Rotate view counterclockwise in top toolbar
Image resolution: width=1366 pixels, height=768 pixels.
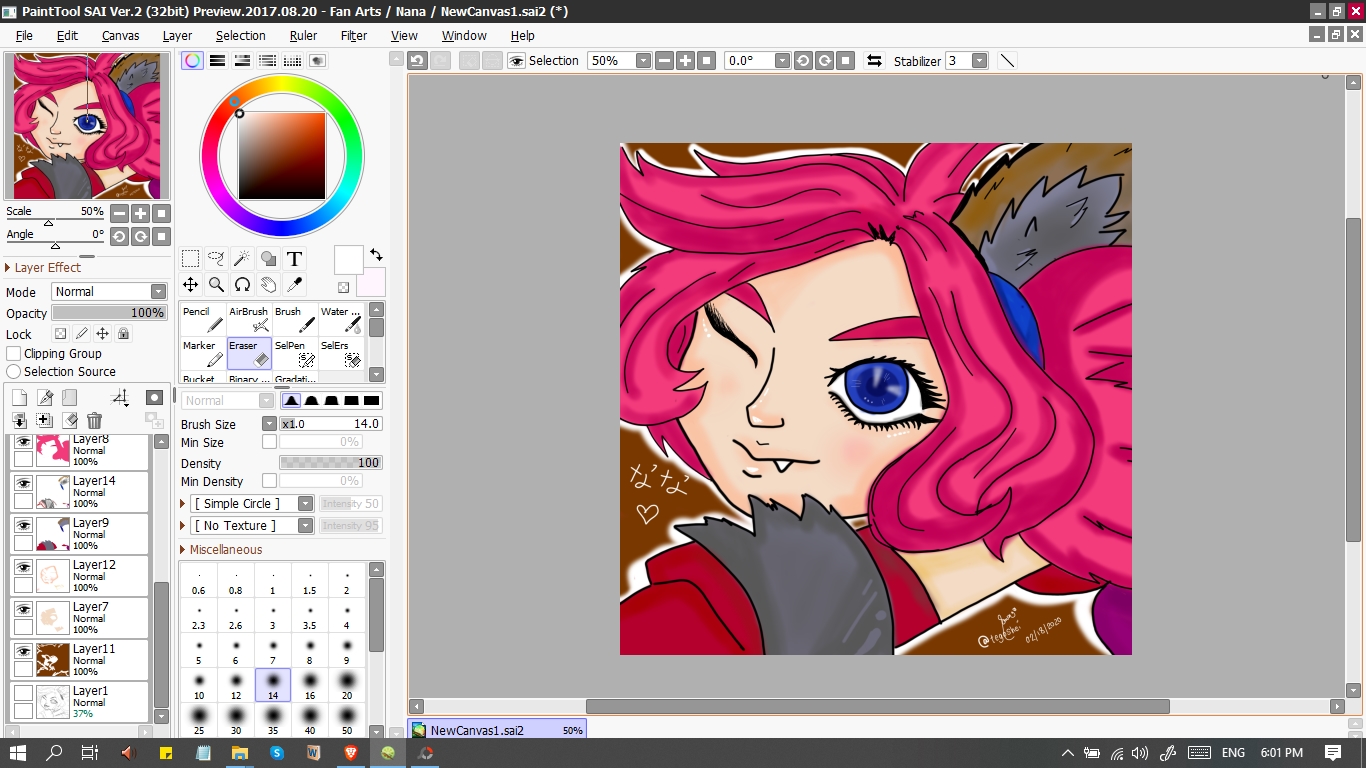point(803,60)
